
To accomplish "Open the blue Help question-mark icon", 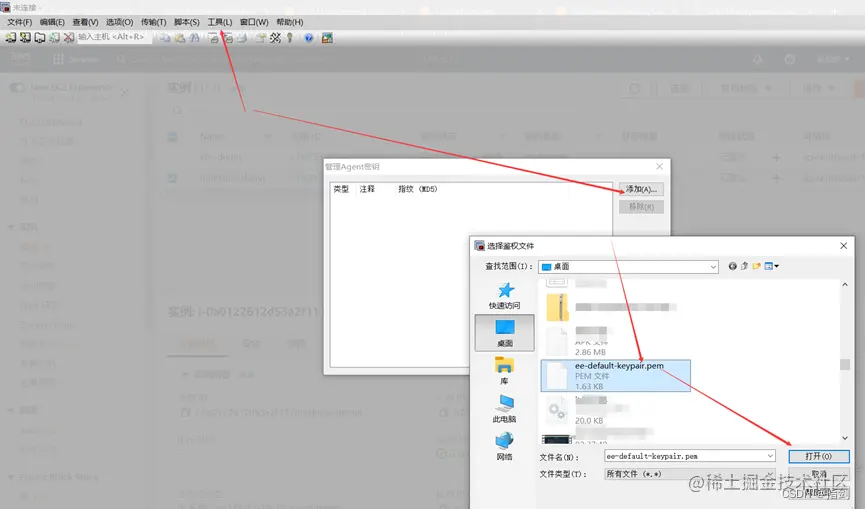I will (309, 37).
